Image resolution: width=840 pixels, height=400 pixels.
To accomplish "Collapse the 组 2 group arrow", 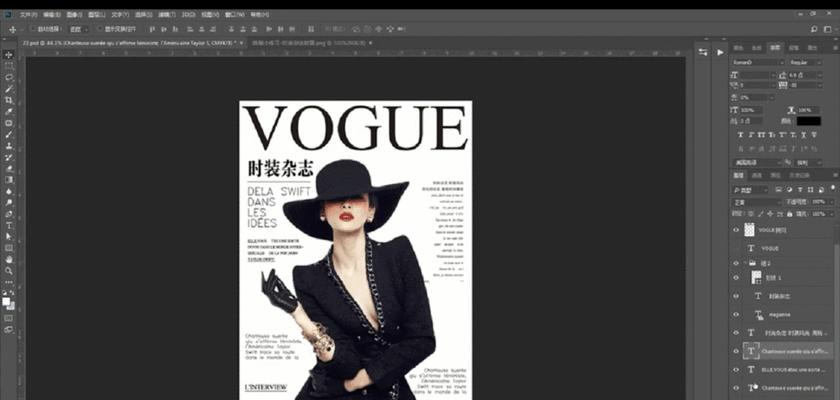I will coord(744,263).
